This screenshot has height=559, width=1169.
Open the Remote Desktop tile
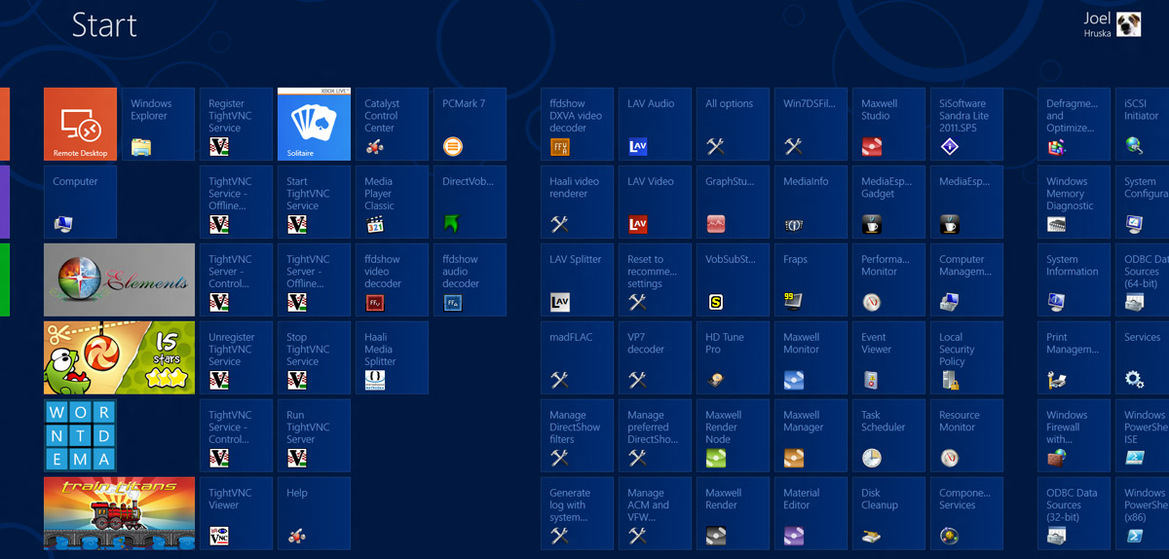click(x=81, y=124)
